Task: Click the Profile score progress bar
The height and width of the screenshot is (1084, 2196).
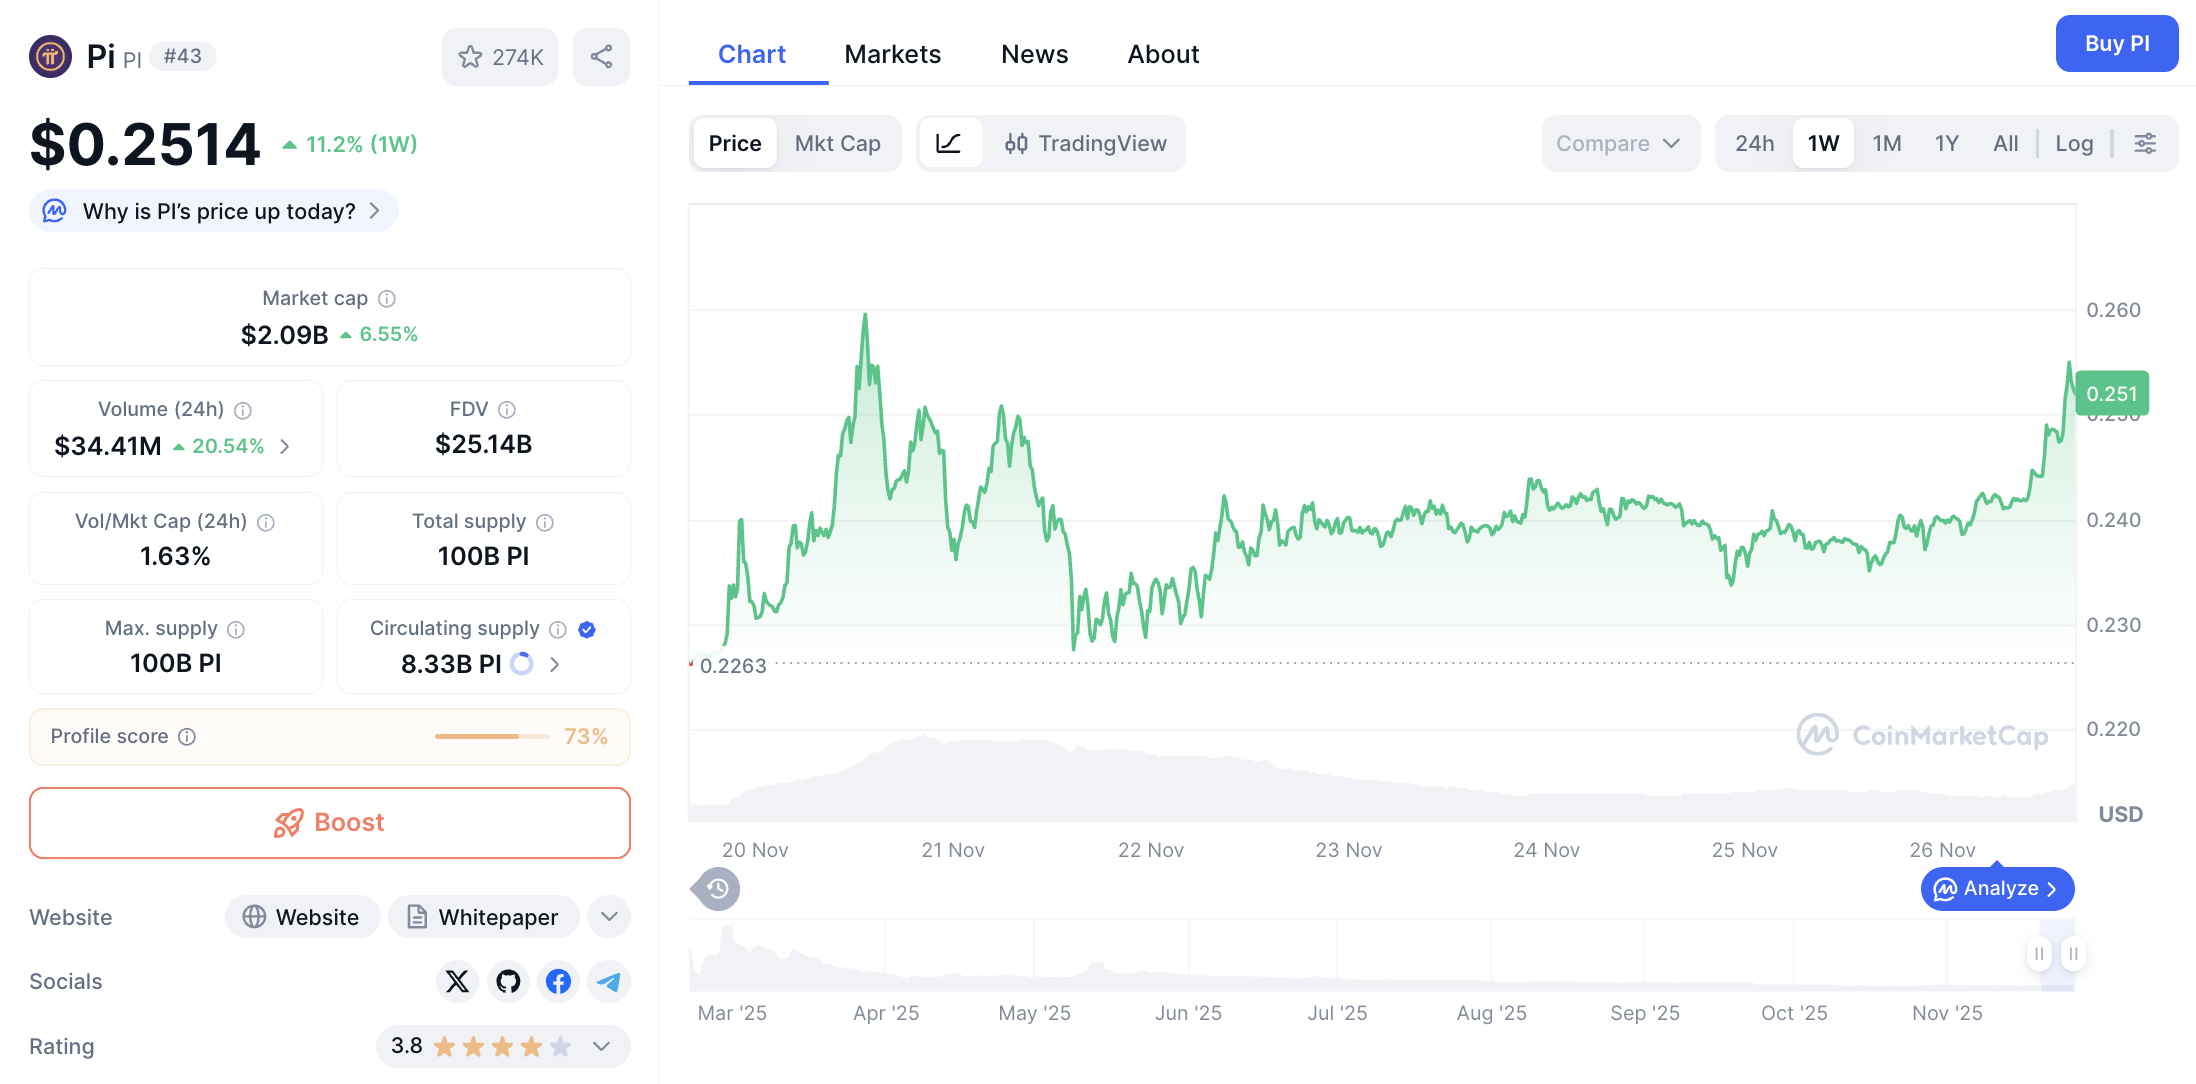Action: point(490,736)
